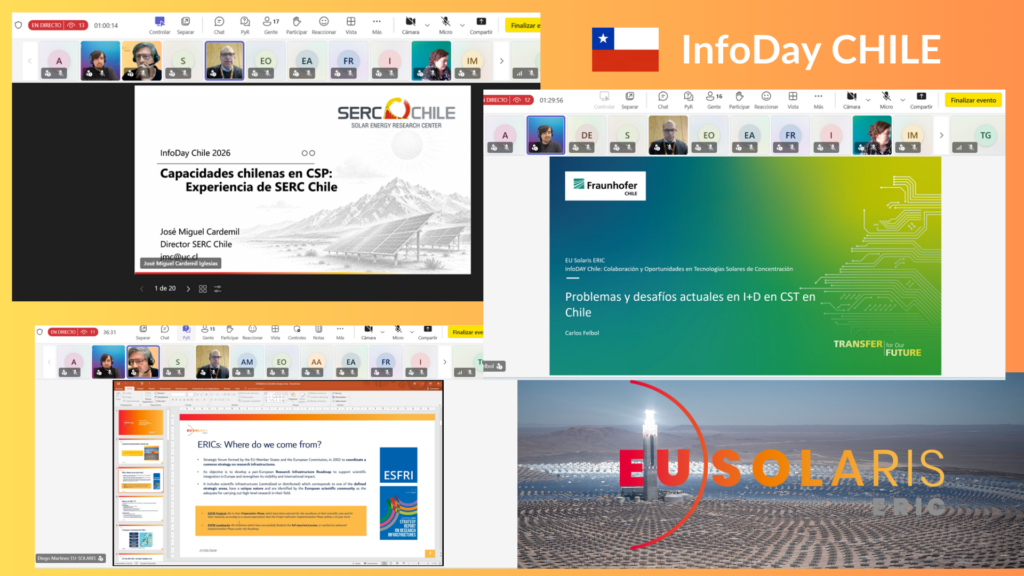This screenshot has width=1024, height=576.
Task: Open PyR panel in Fraunhofer meeting window
Action: tap(688, 100)
